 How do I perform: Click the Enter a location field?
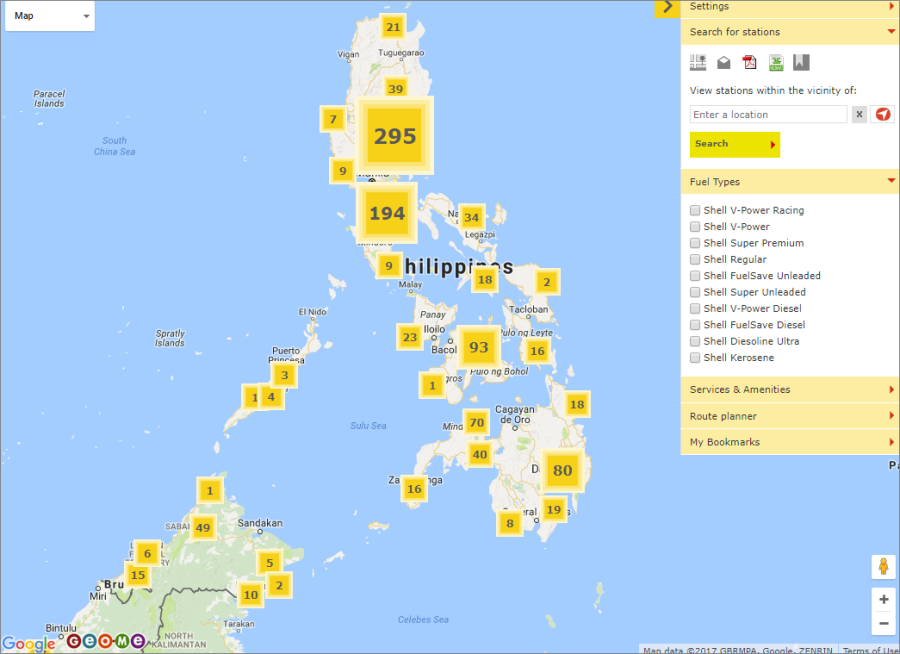coord(769,114)
